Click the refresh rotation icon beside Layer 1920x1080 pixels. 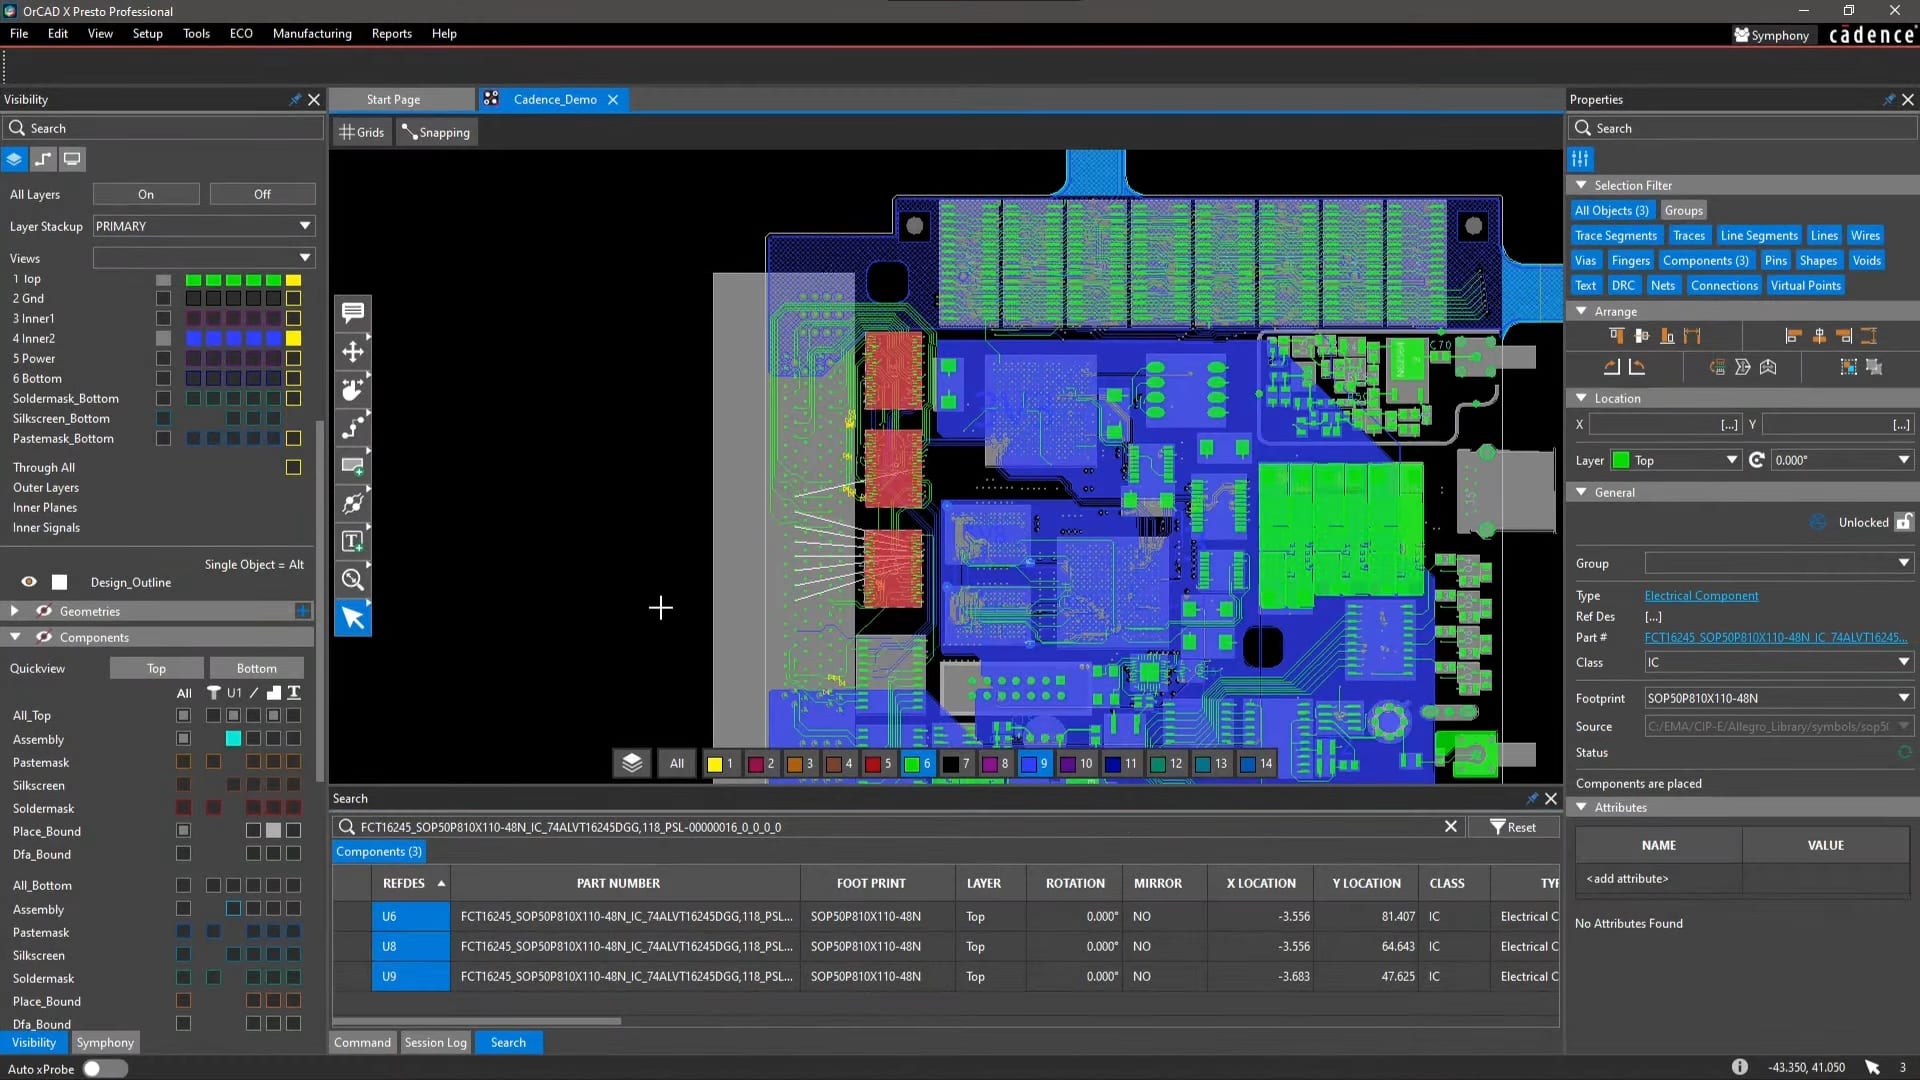click(x=1757, y=460)
